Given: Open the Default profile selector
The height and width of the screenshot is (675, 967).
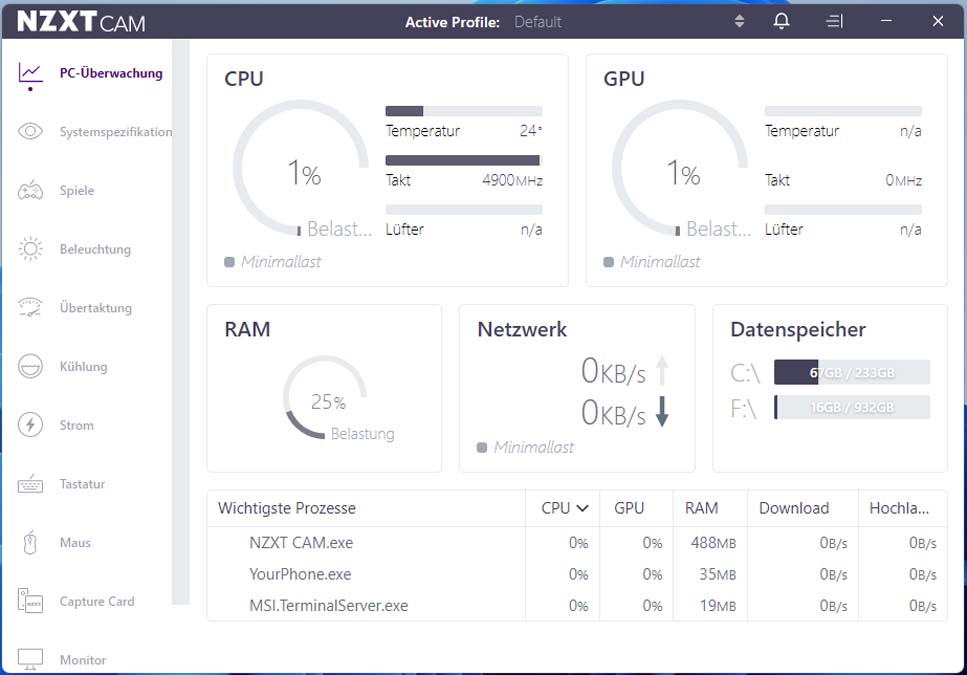Looking at the screenshot, I should (538, 22).
